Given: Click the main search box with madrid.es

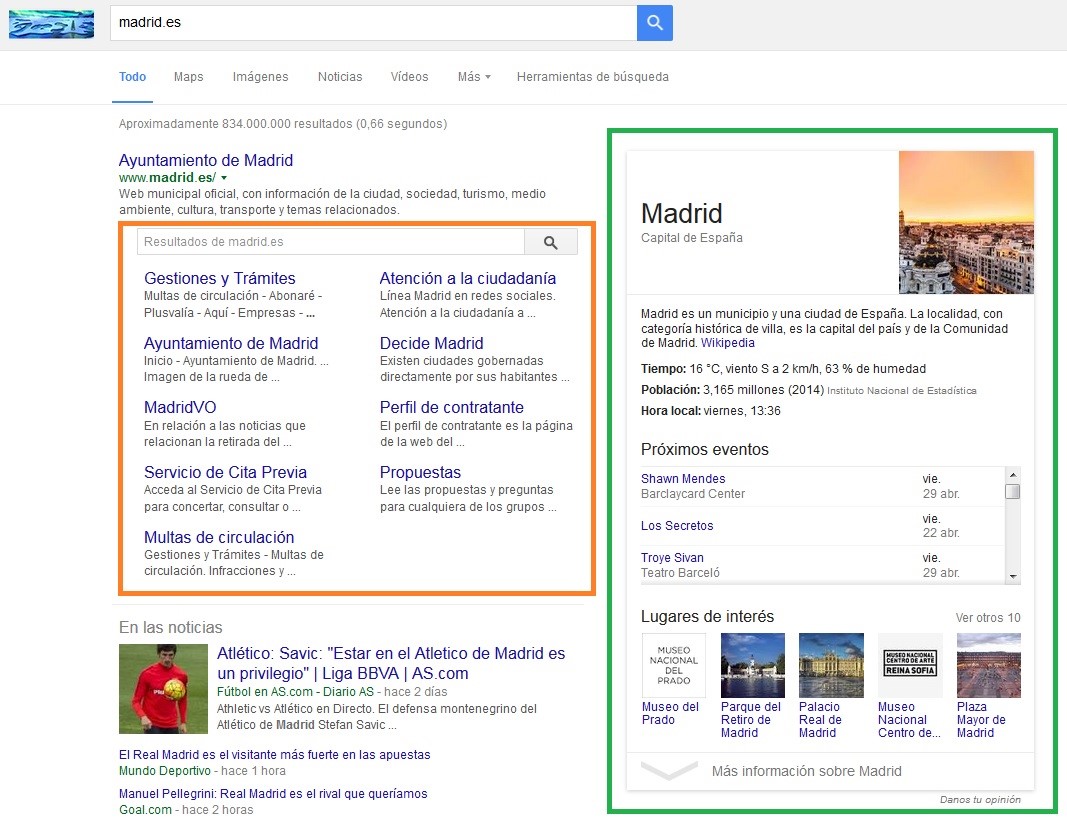Looking at the screenshot, I should tap(374, 22).
